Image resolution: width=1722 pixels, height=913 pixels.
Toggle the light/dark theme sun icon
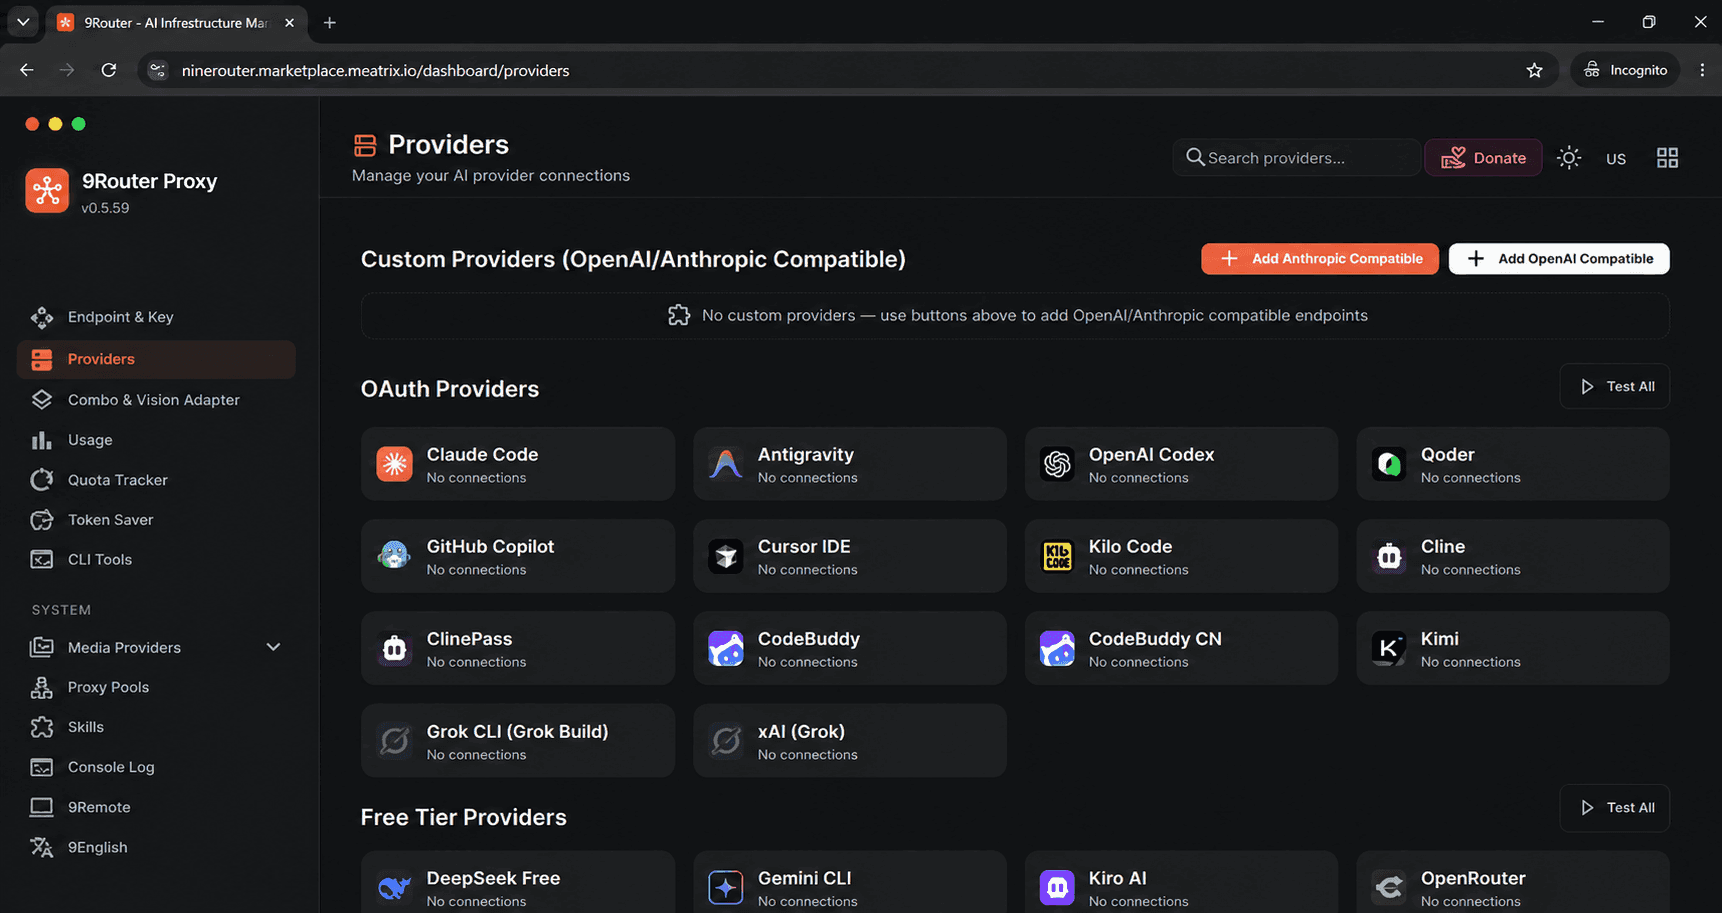point(1569,158)
